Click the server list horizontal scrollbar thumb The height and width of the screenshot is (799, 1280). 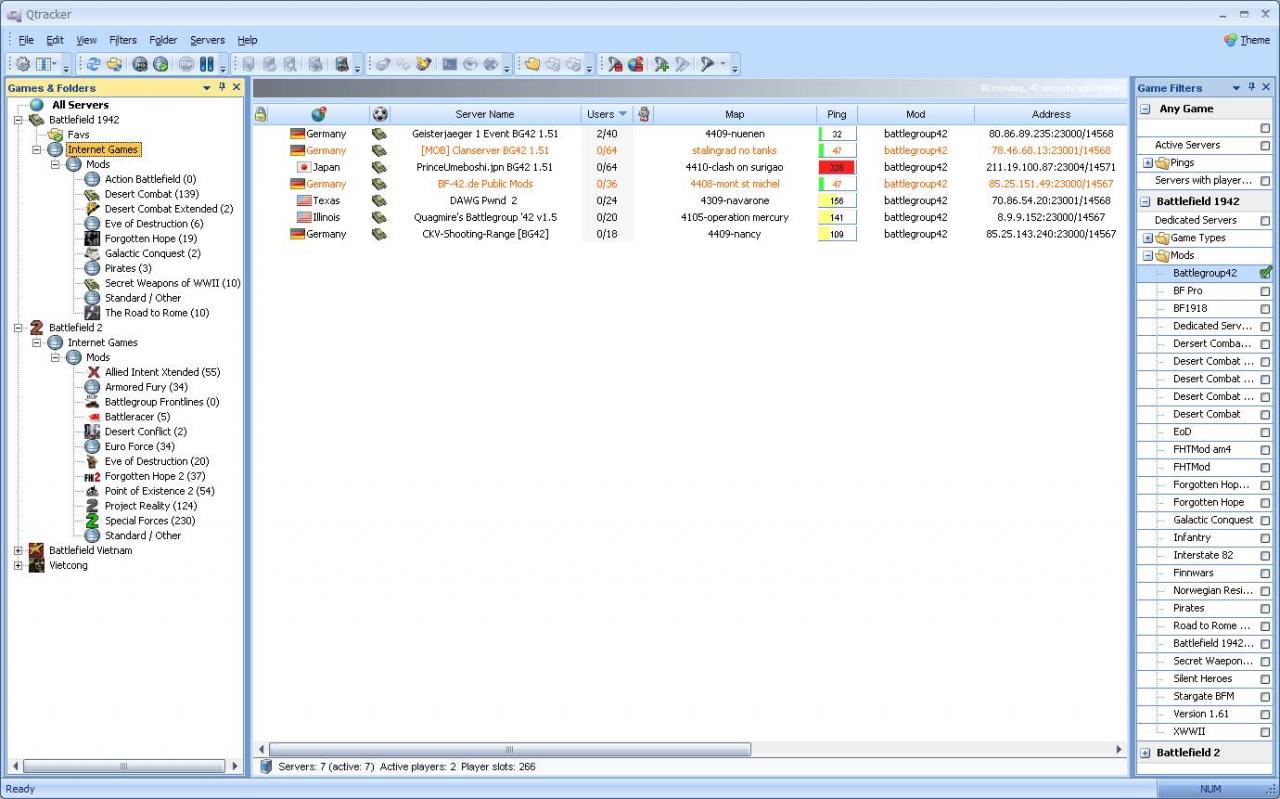[x=509, y=749]
